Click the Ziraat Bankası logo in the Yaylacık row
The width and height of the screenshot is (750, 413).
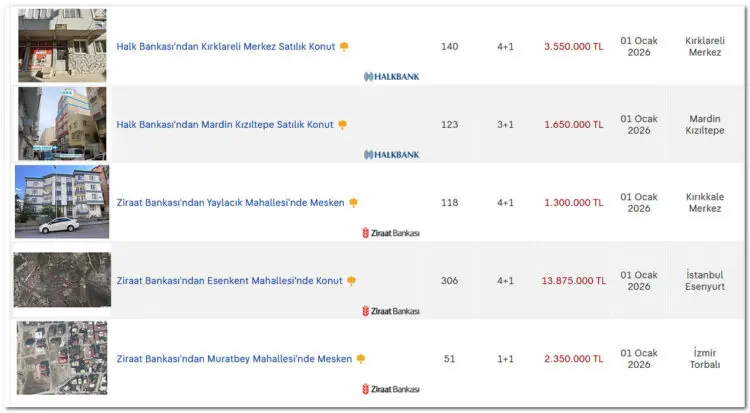coord(391,233)
